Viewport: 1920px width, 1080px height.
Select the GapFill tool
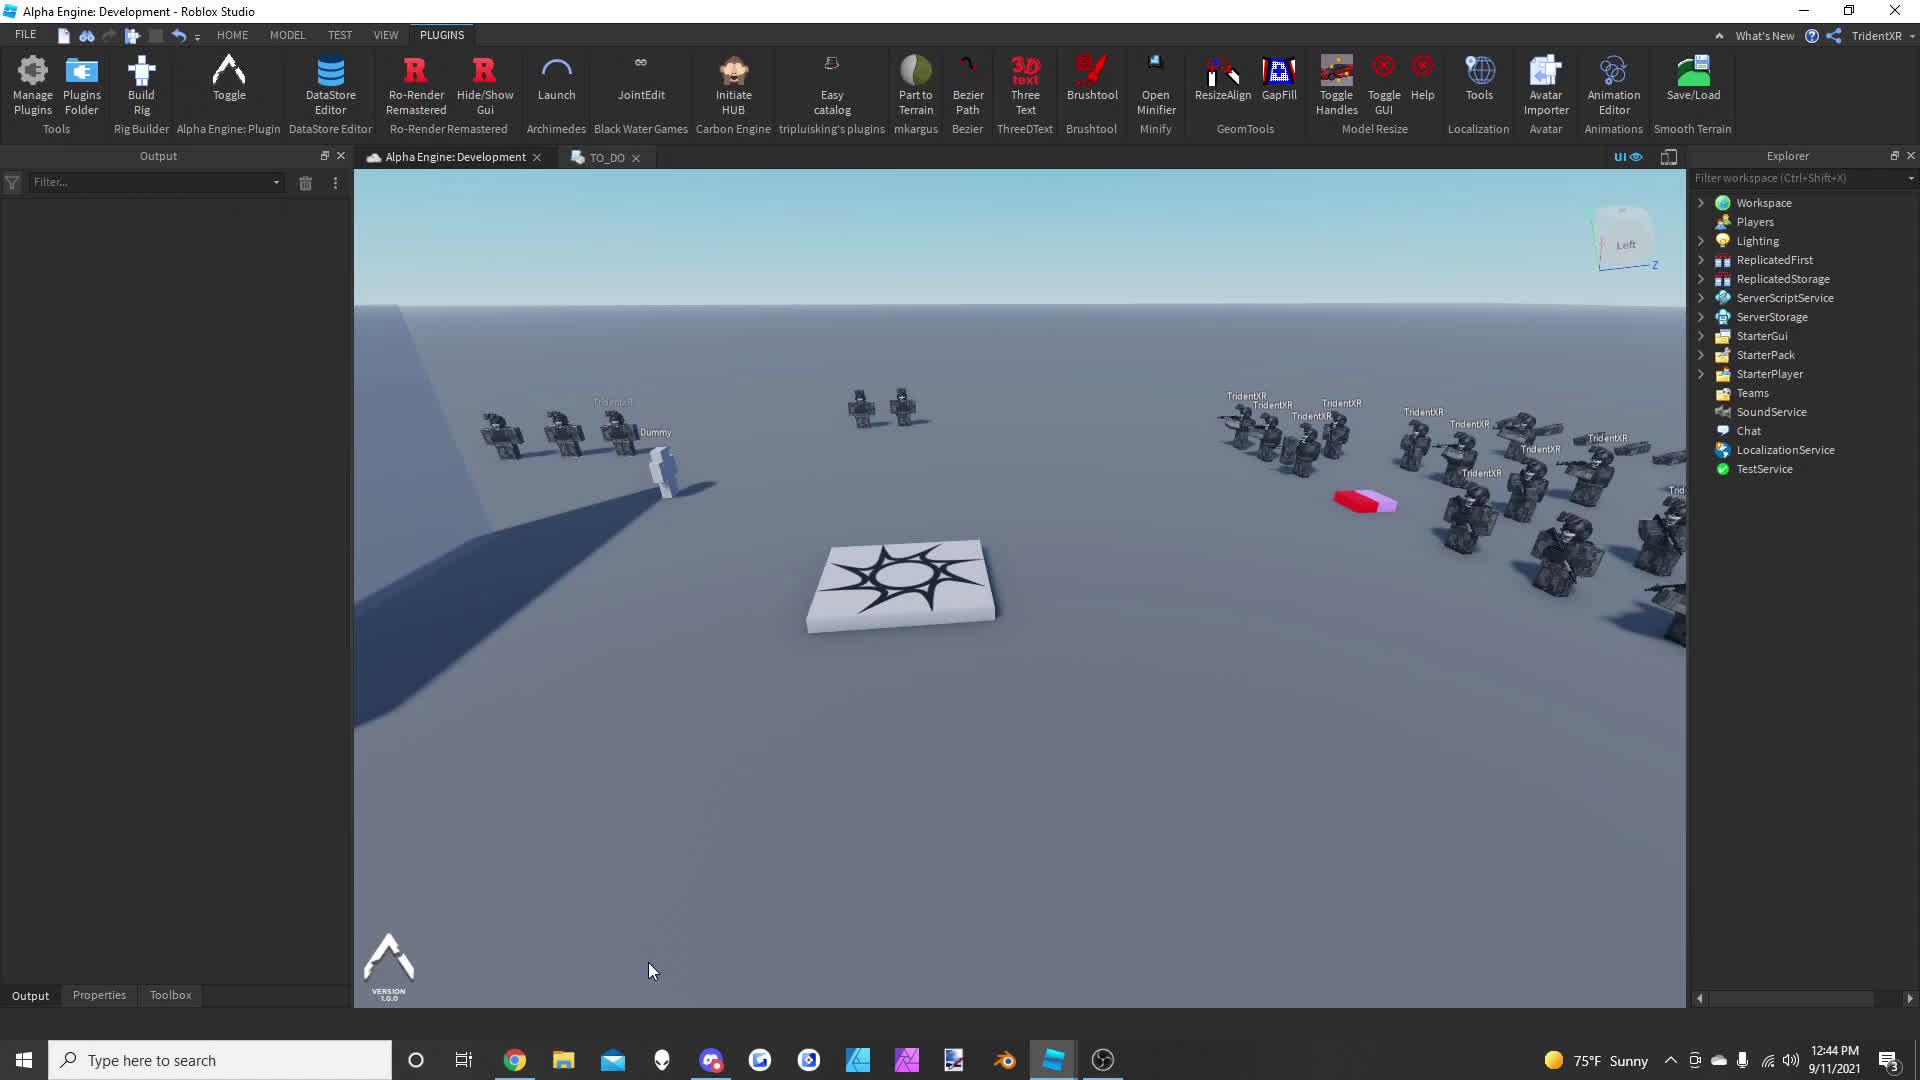(x=1279, y=85)
